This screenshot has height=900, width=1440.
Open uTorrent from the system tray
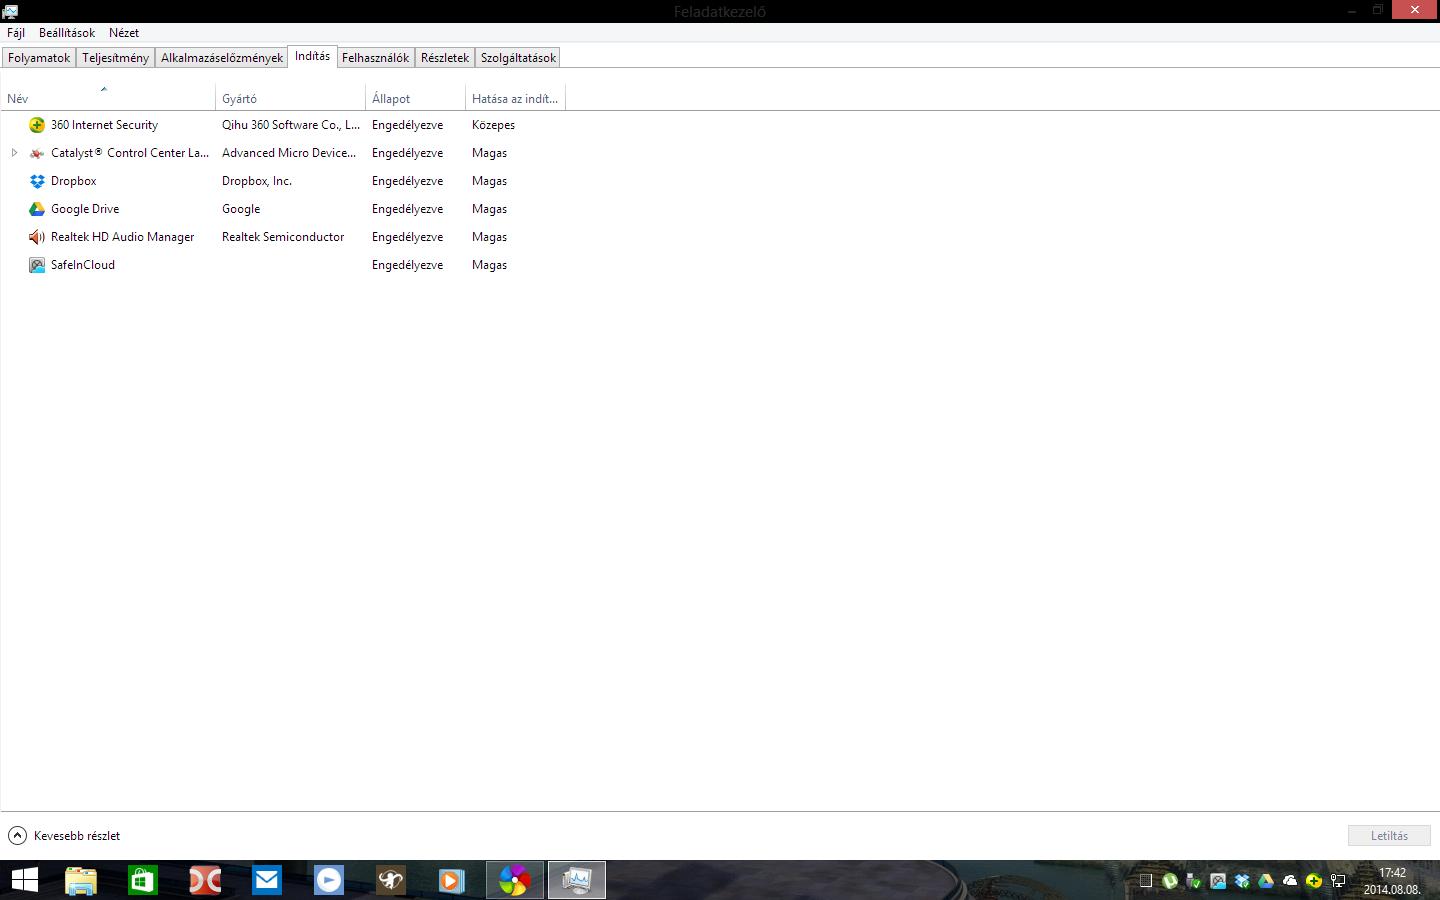(x=1170, y=881)
